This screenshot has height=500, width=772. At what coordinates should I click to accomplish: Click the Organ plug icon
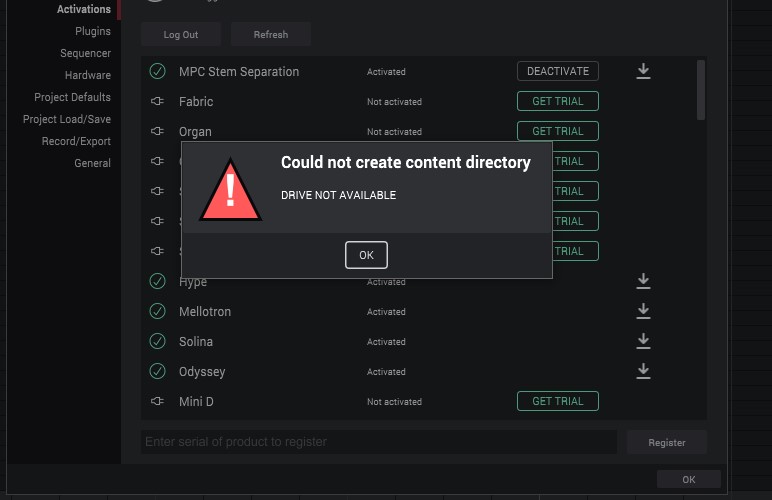pos(158,131)
